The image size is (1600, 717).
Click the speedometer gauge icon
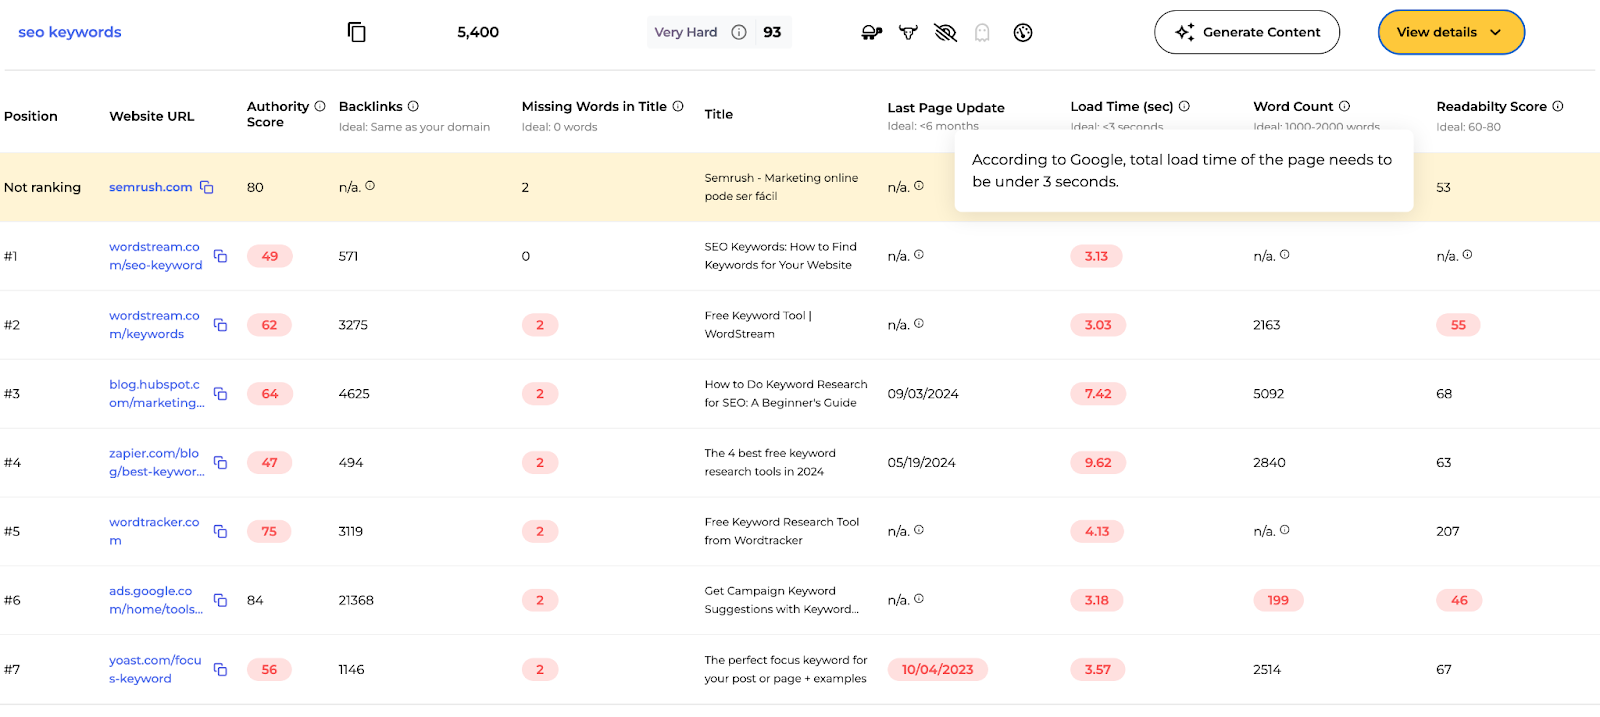1022,33
